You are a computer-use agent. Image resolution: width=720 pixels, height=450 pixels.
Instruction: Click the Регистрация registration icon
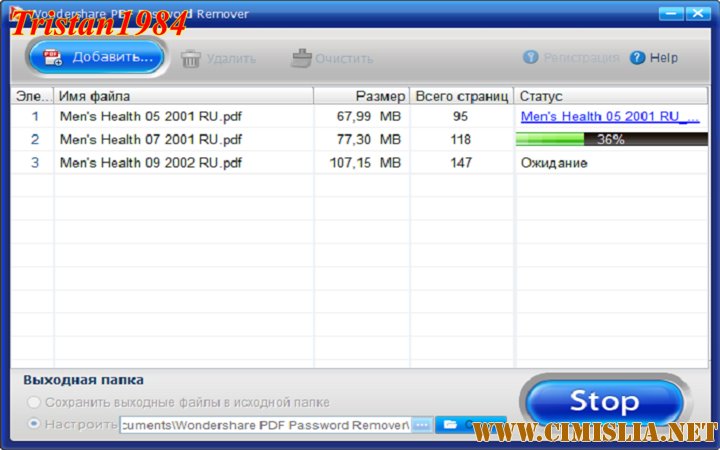coord(531,57)
